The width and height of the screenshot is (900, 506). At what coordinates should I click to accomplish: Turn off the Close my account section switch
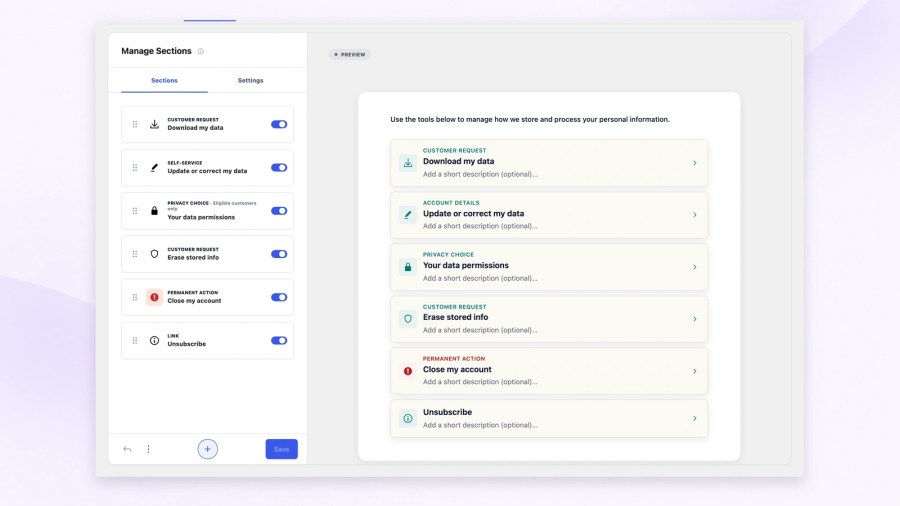click(x=279, y=297)
